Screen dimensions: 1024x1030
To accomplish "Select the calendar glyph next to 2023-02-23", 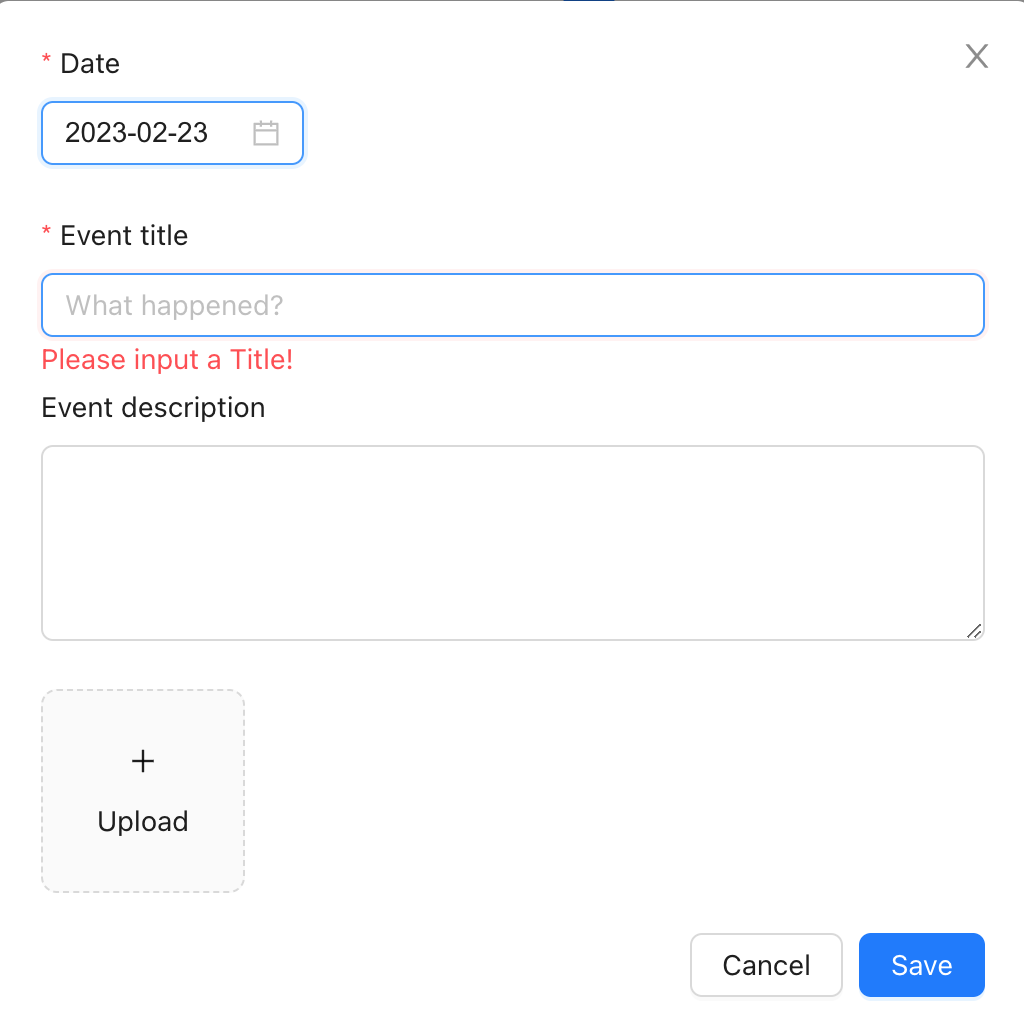I will coord(265,132).
